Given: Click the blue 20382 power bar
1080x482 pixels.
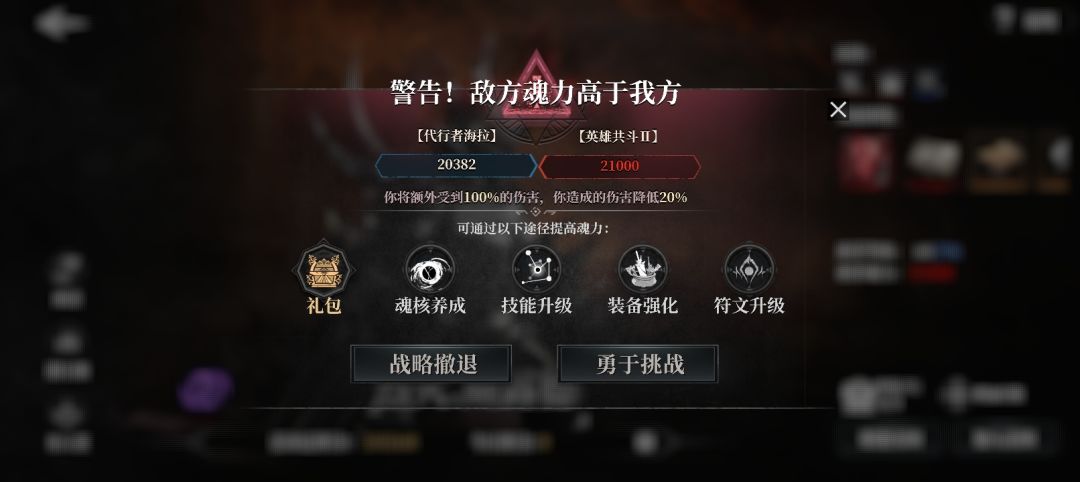Looking at the screenshot, I should 456,165.
